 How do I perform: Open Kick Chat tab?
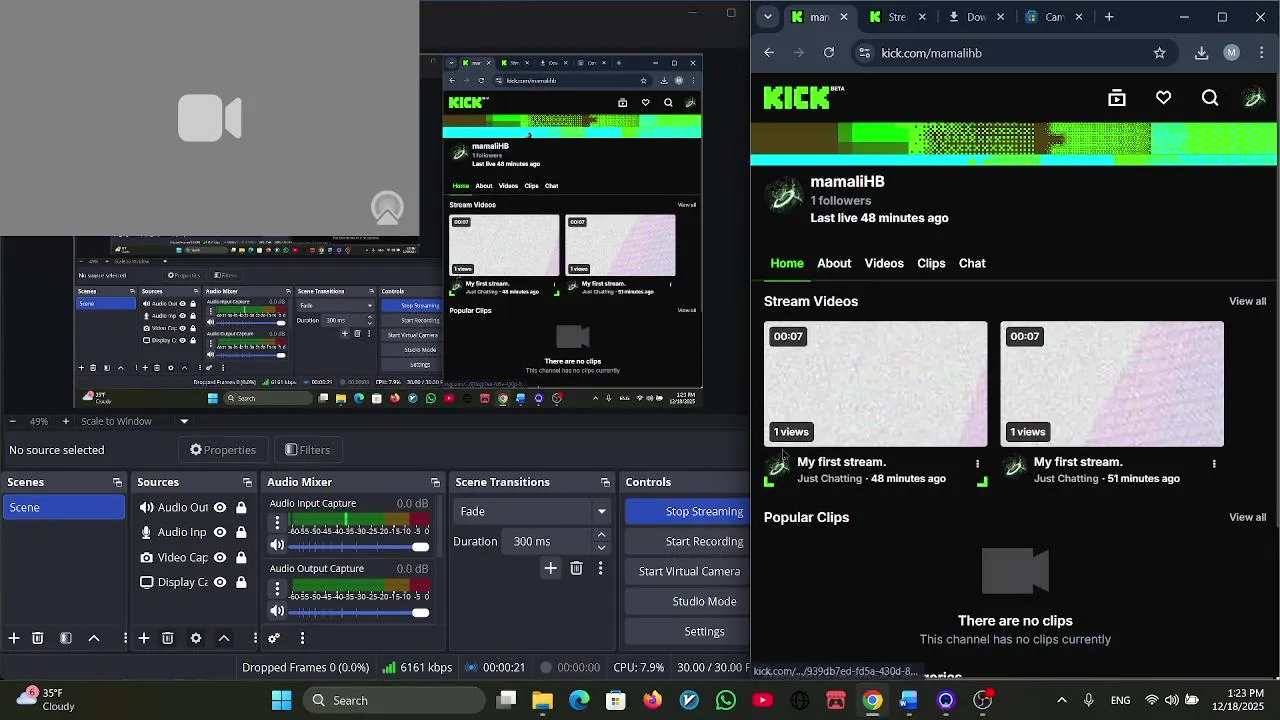[x=972, y=263]
